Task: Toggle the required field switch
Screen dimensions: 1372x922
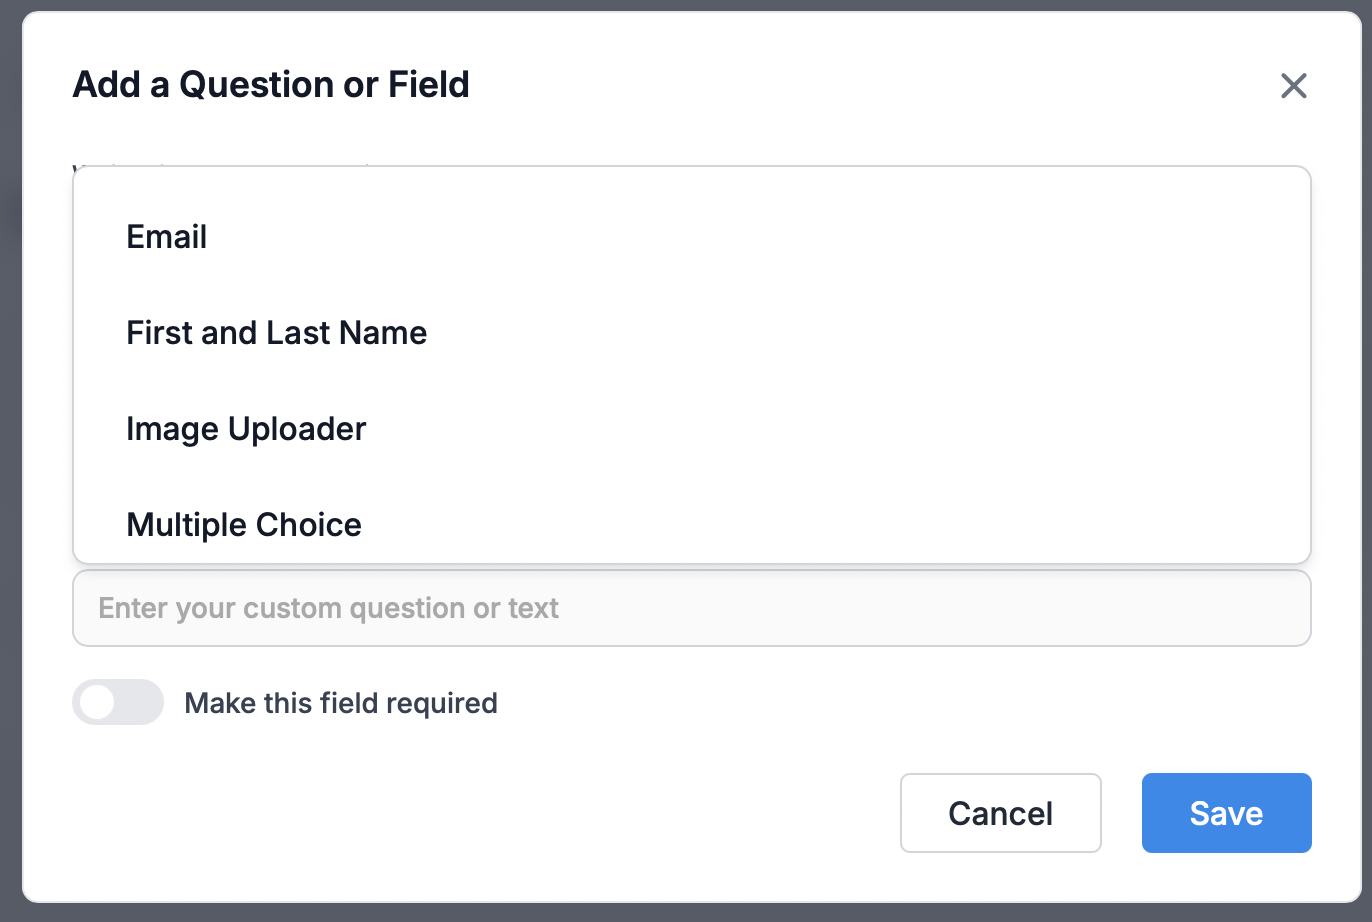Action: click(118, 702)
